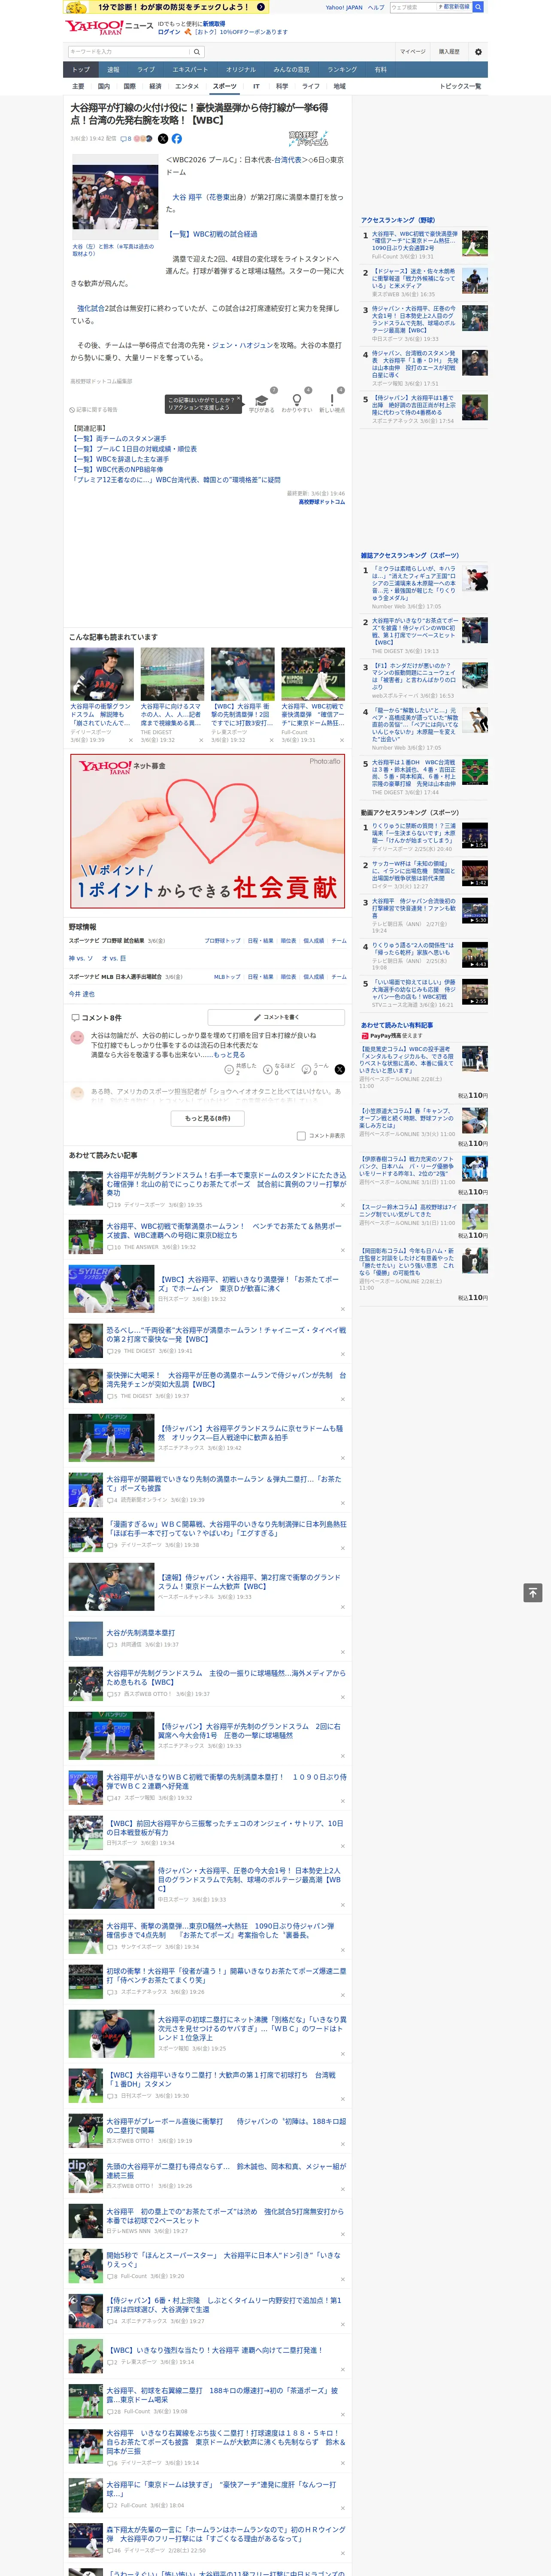Expand comments with もっと見る(8件) button
Image resolution: width=551 pixels, height=2576 pixels.
(x=208, y=1118)
